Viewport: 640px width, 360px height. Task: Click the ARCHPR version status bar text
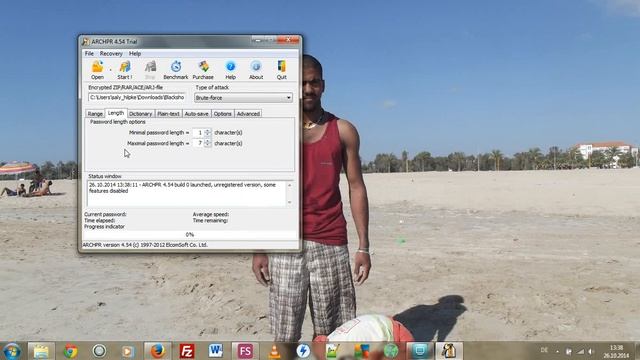click(145, 245)
